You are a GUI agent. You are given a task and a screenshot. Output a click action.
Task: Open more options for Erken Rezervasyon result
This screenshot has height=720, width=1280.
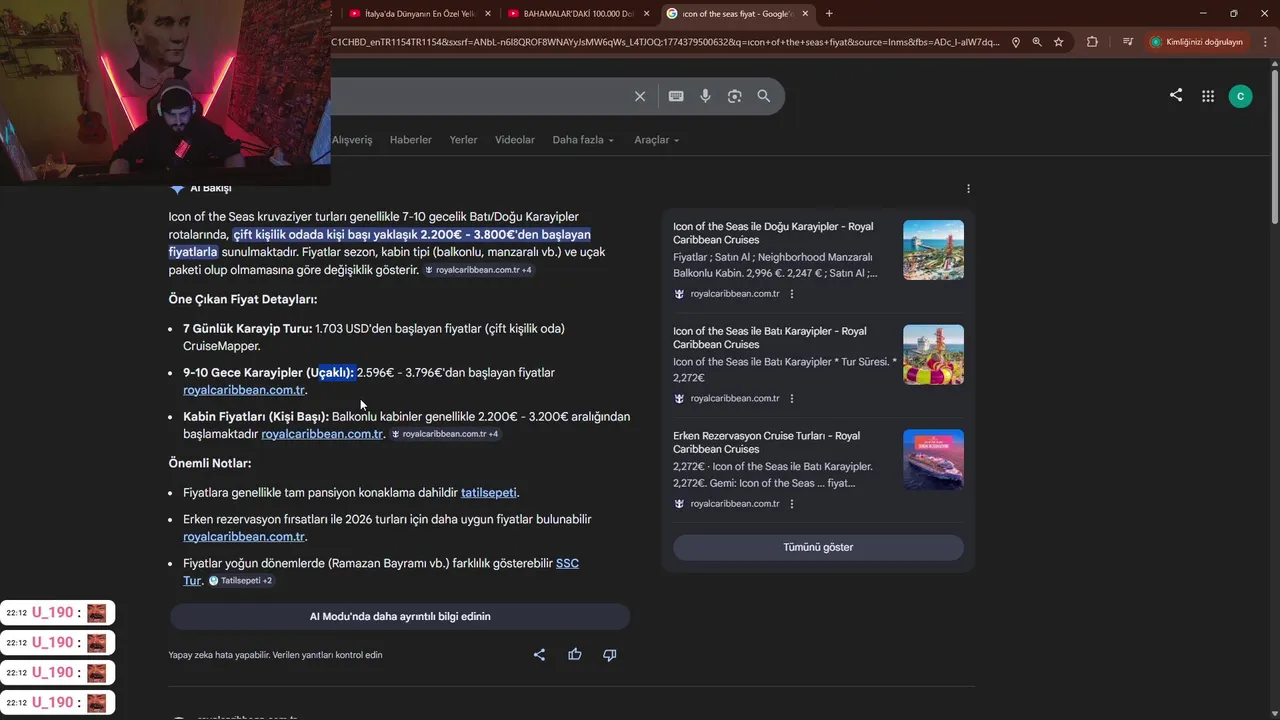click(792, 504)
